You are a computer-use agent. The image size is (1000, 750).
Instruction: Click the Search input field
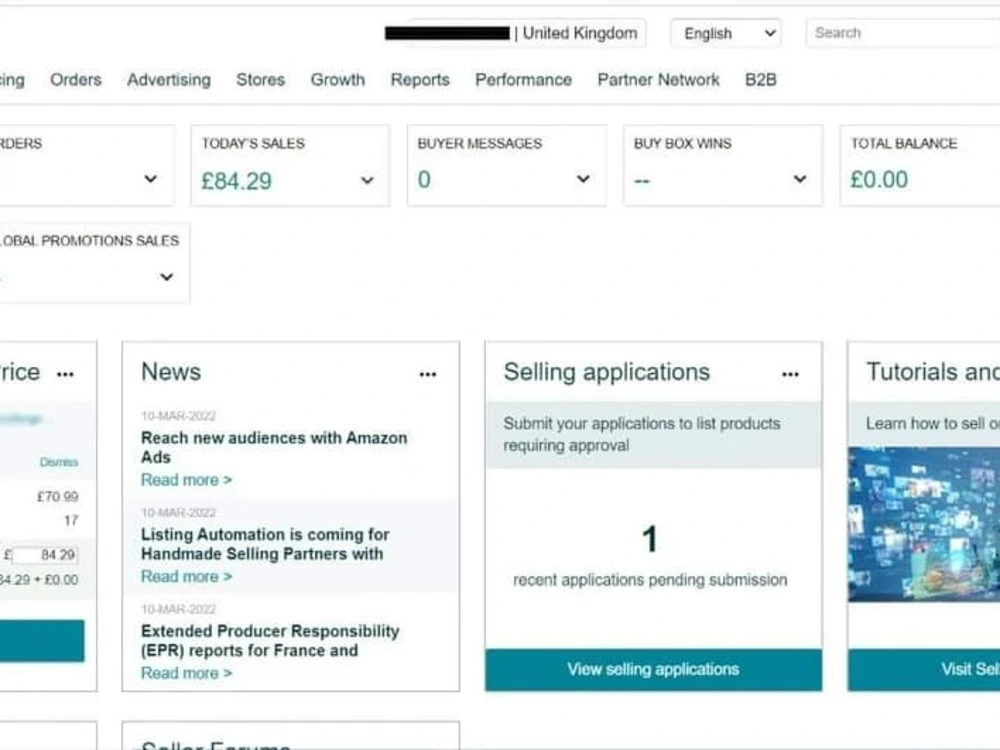click(x=902, y=33)
